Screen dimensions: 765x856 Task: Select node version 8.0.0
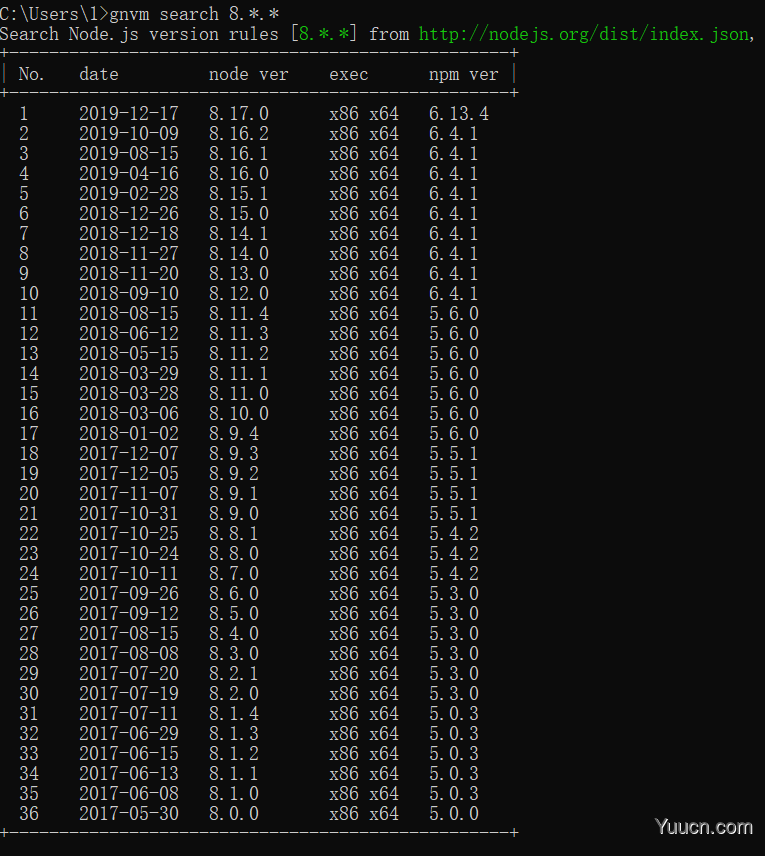(234, 814)
